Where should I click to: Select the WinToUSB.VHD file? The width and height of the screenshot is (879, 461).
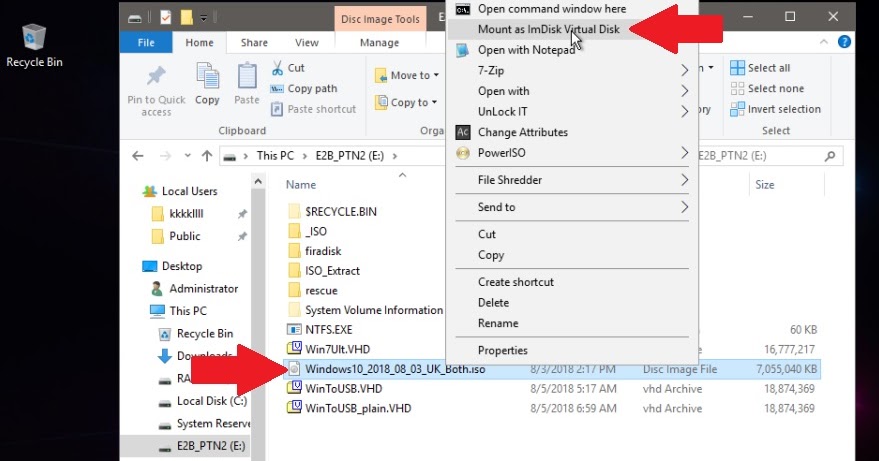335,389
